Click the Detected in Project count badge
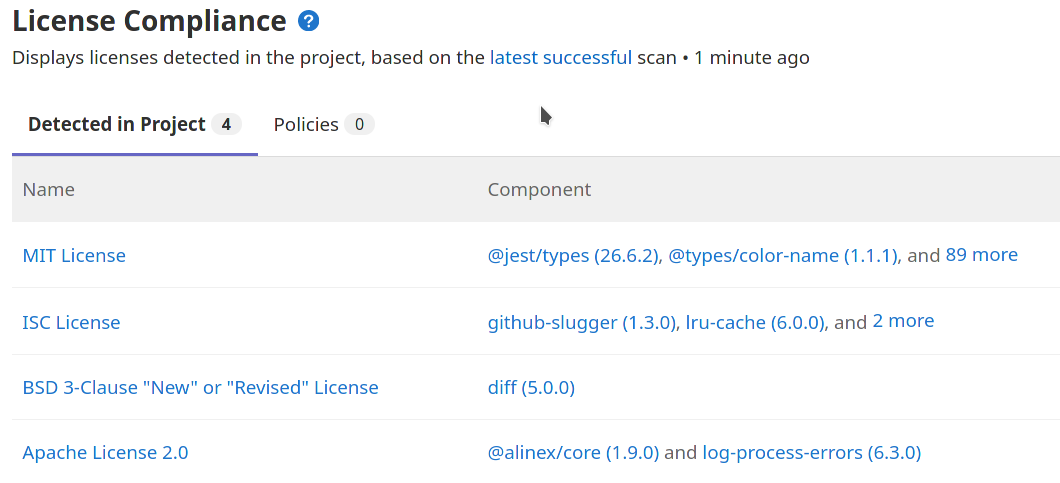This screenshot has height=483, width=1060. click(226, 125)
